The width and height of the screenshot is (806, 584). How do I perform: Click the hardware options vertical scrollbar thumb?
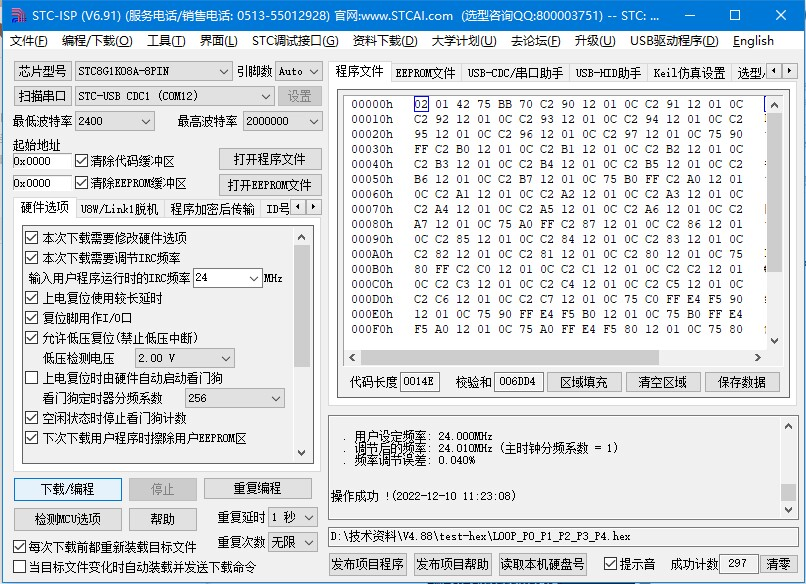302,306
